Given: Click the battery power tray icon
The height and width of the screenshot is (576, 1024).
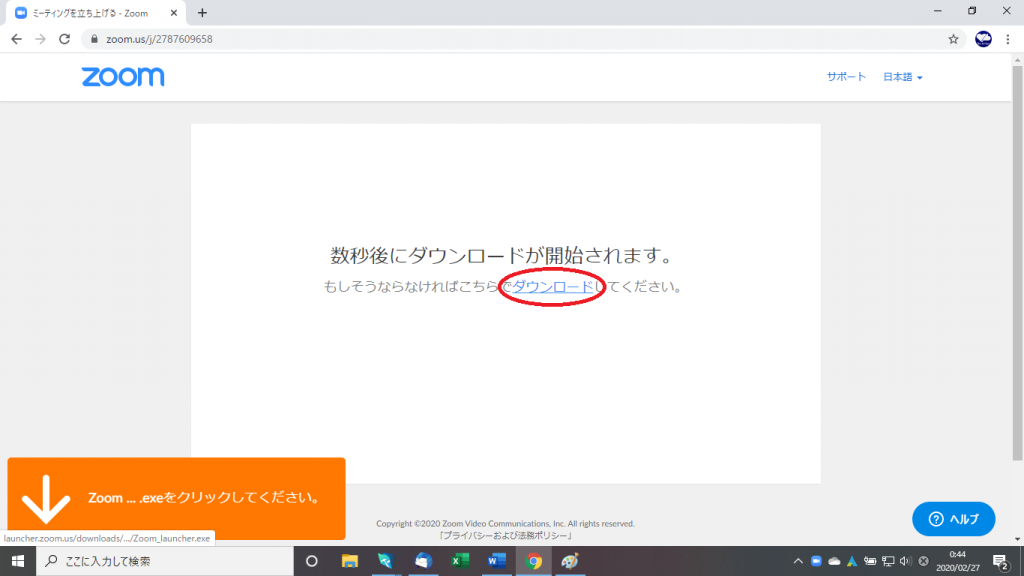Looking at the screenshot, I should pyautogui.click(x=870, y=561).
